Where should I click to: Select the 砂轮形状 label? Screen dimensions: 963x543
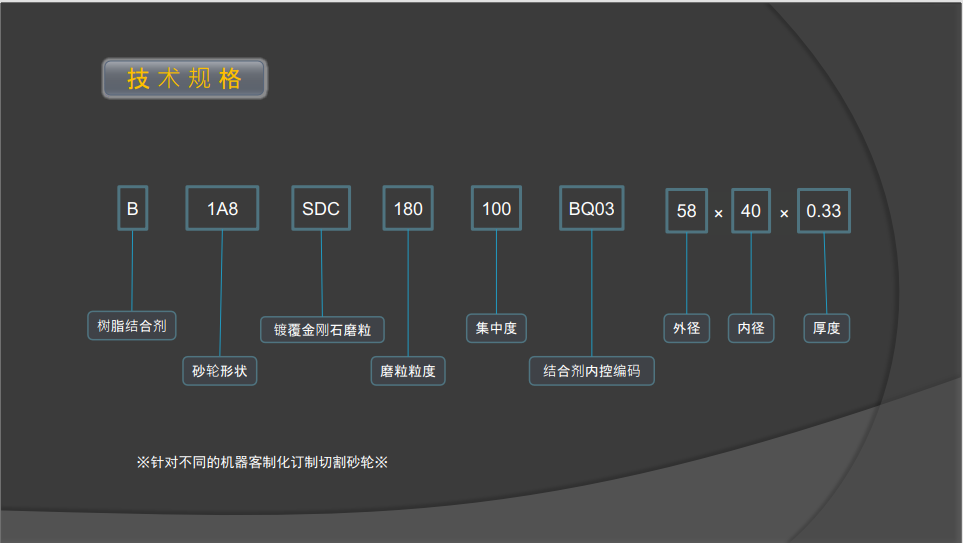(220, 371)
